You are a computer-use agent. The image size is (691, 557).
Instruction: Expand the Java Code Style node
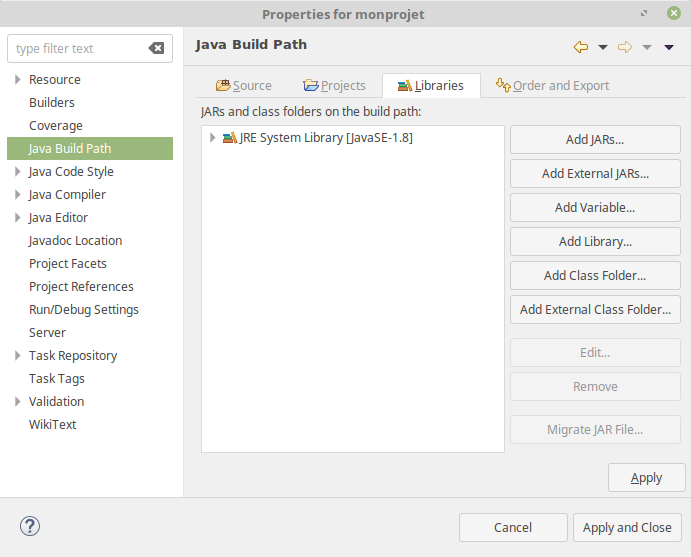pos(18,171)
